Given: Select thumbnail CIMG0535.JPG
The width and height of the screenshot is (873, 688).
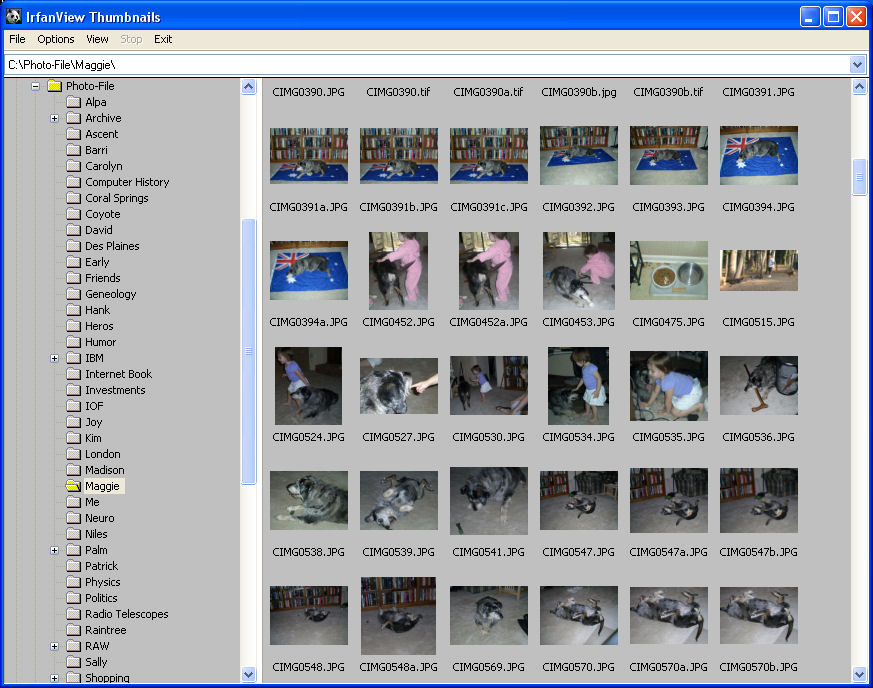Looking at the screenshot, I should tap(669, 386).
